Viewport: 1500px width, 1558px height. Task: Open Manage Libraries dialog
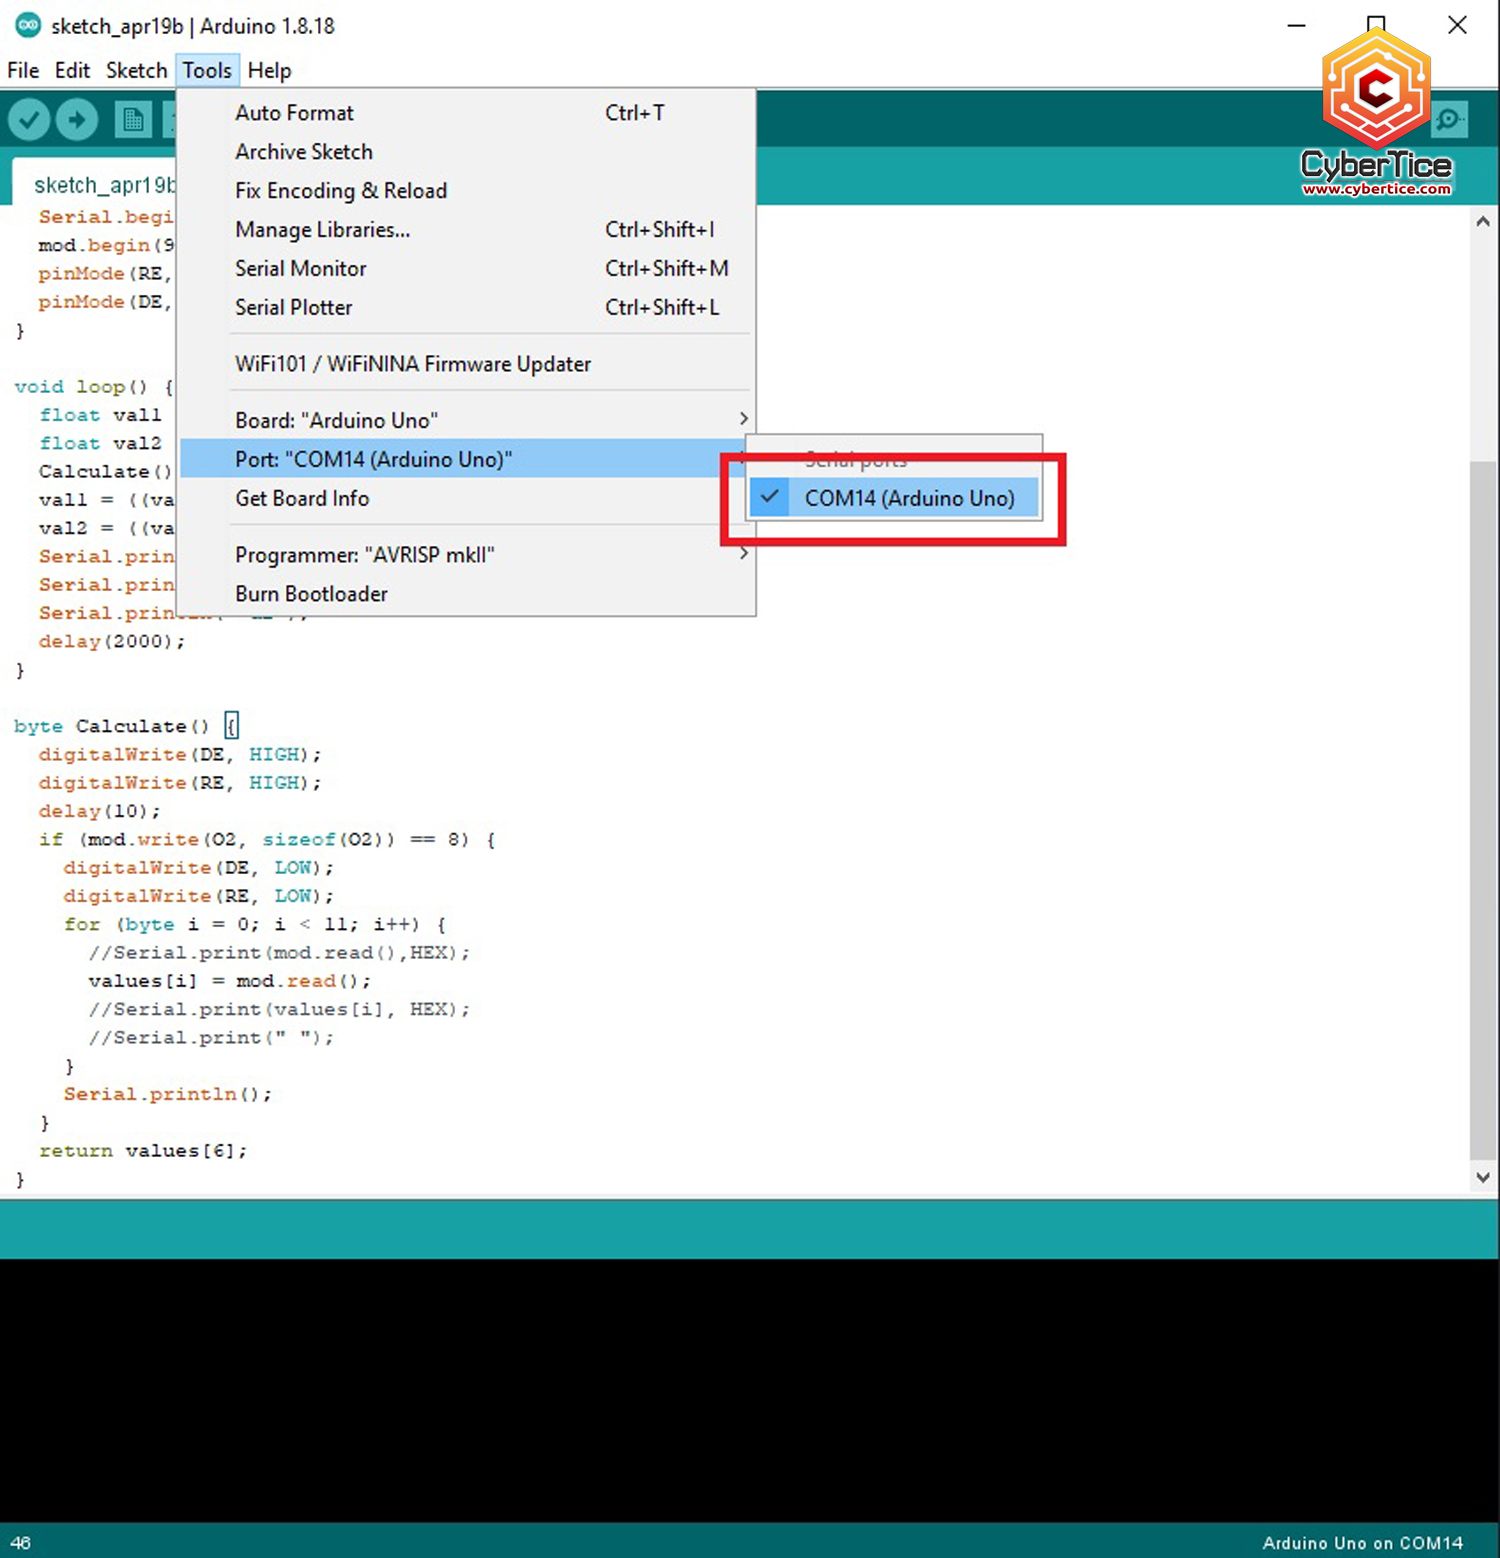coord(322,229)
